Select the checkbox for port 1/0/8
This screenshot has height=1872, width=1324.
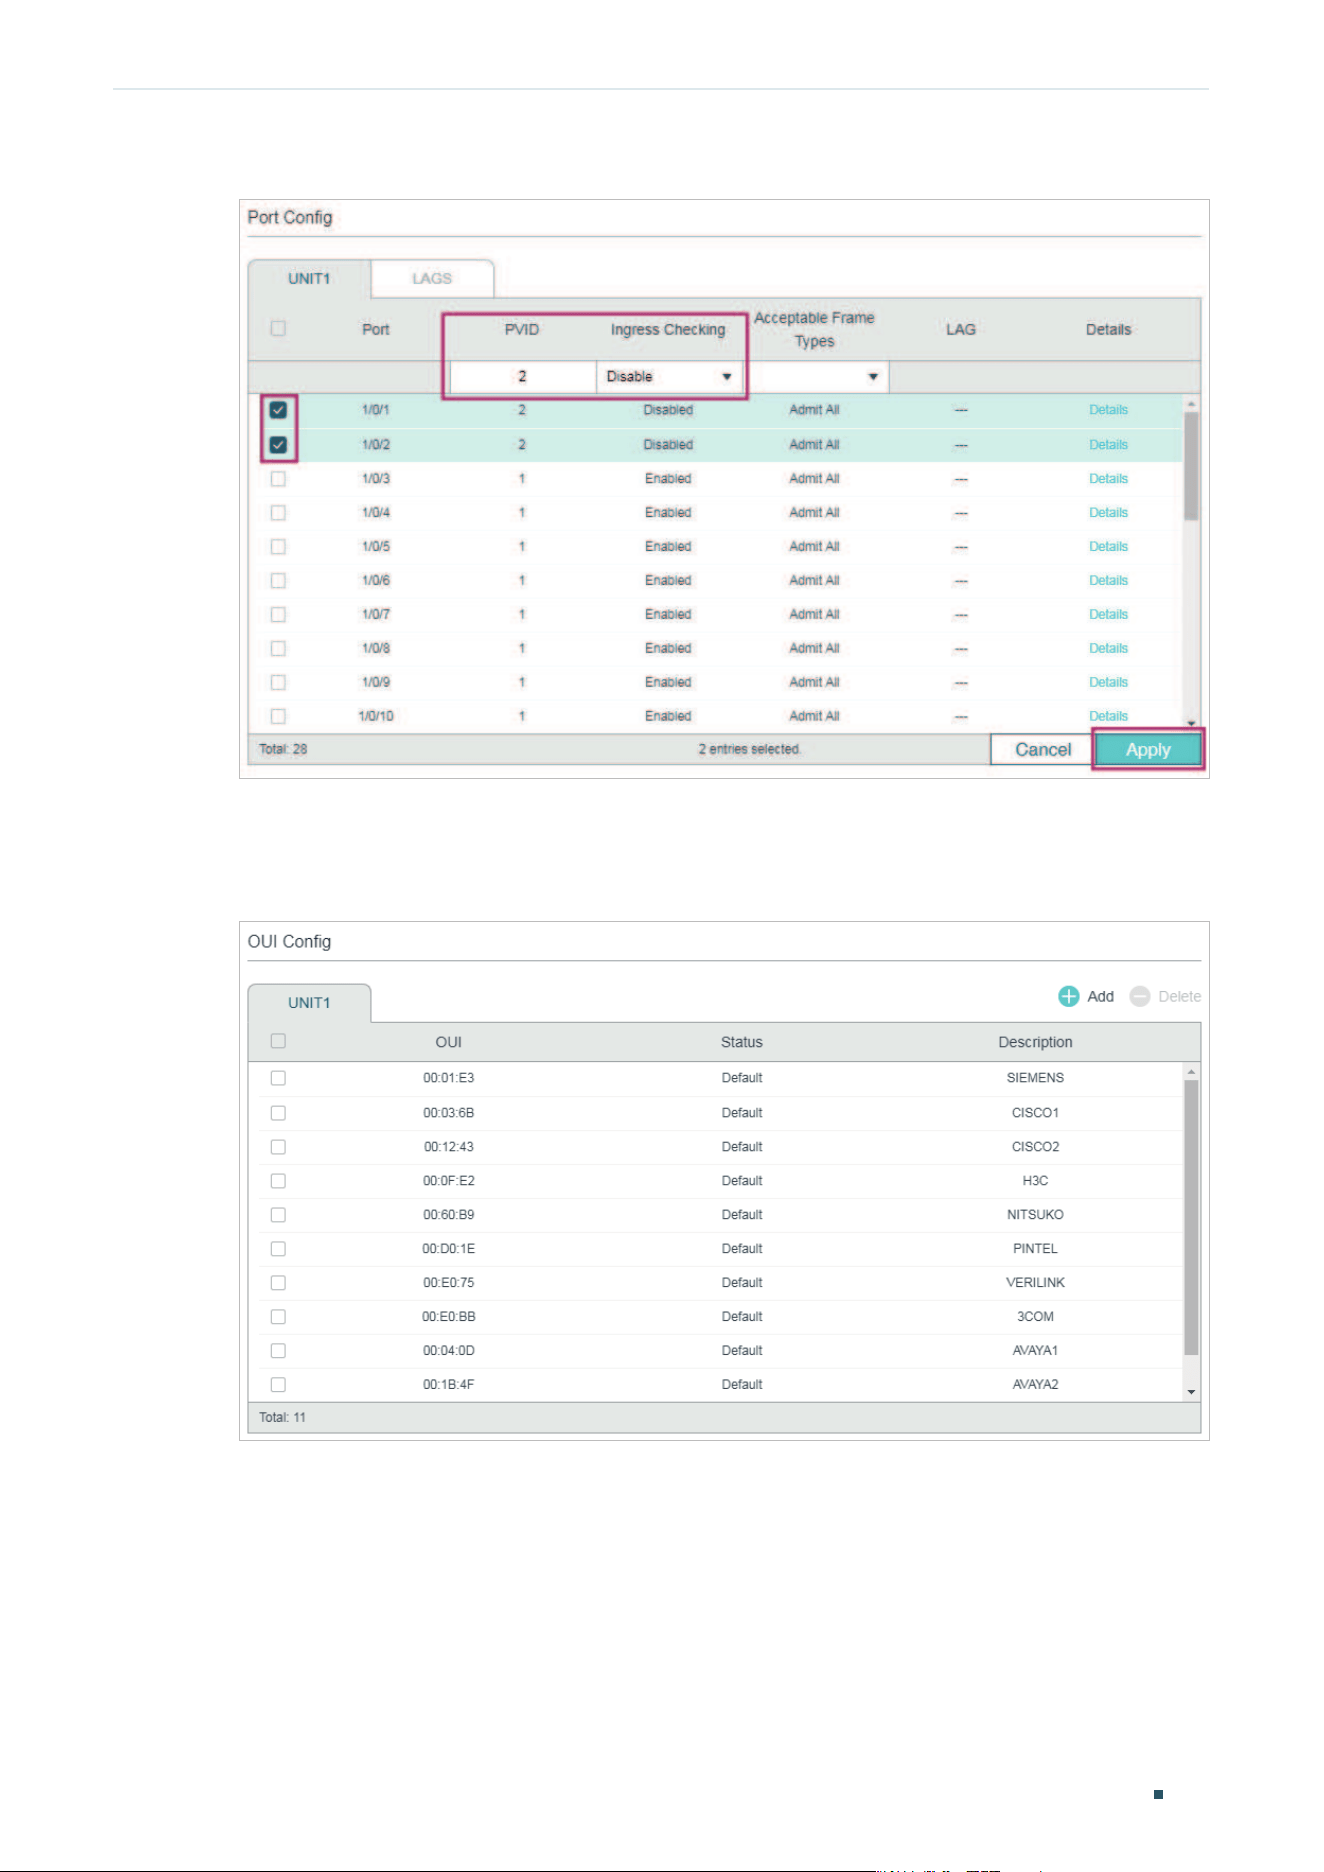click(x=278, y=649)
